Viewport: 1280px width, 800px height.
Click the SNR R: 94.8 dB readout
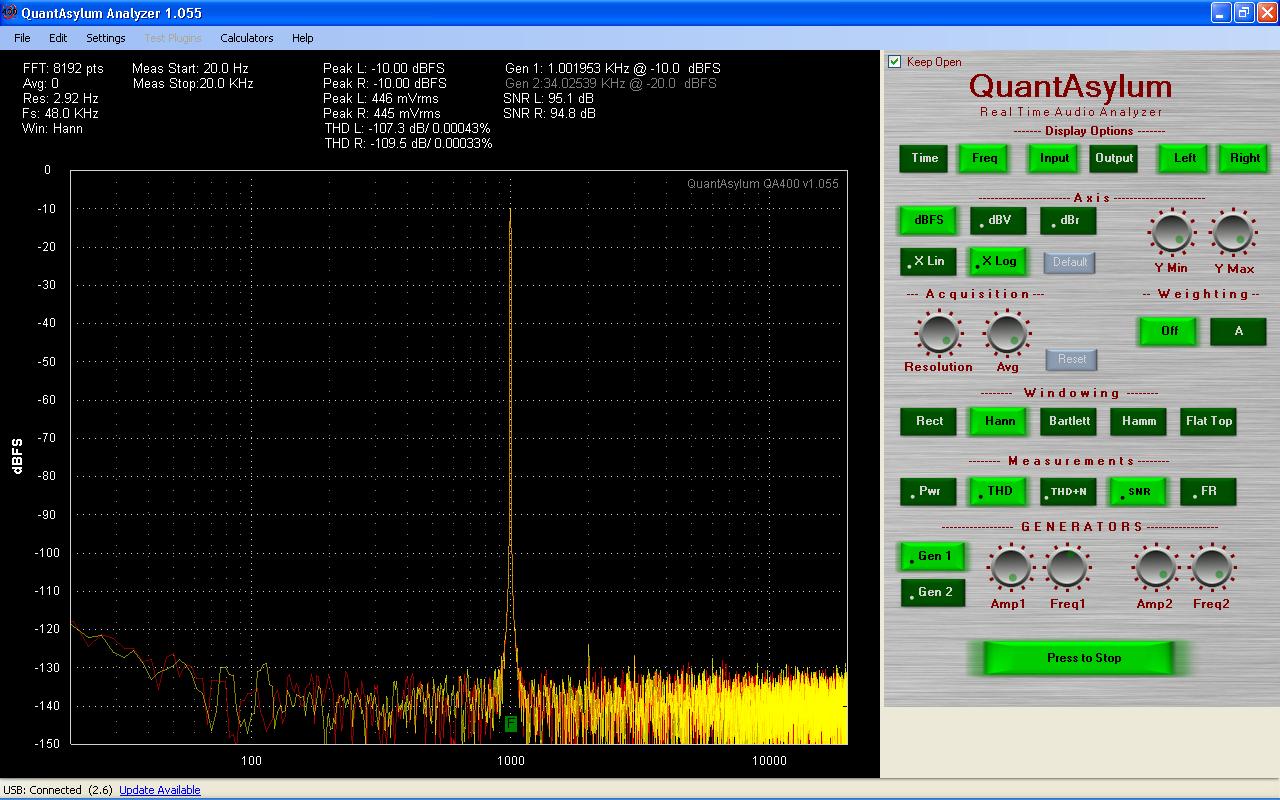tap(550, 113)
